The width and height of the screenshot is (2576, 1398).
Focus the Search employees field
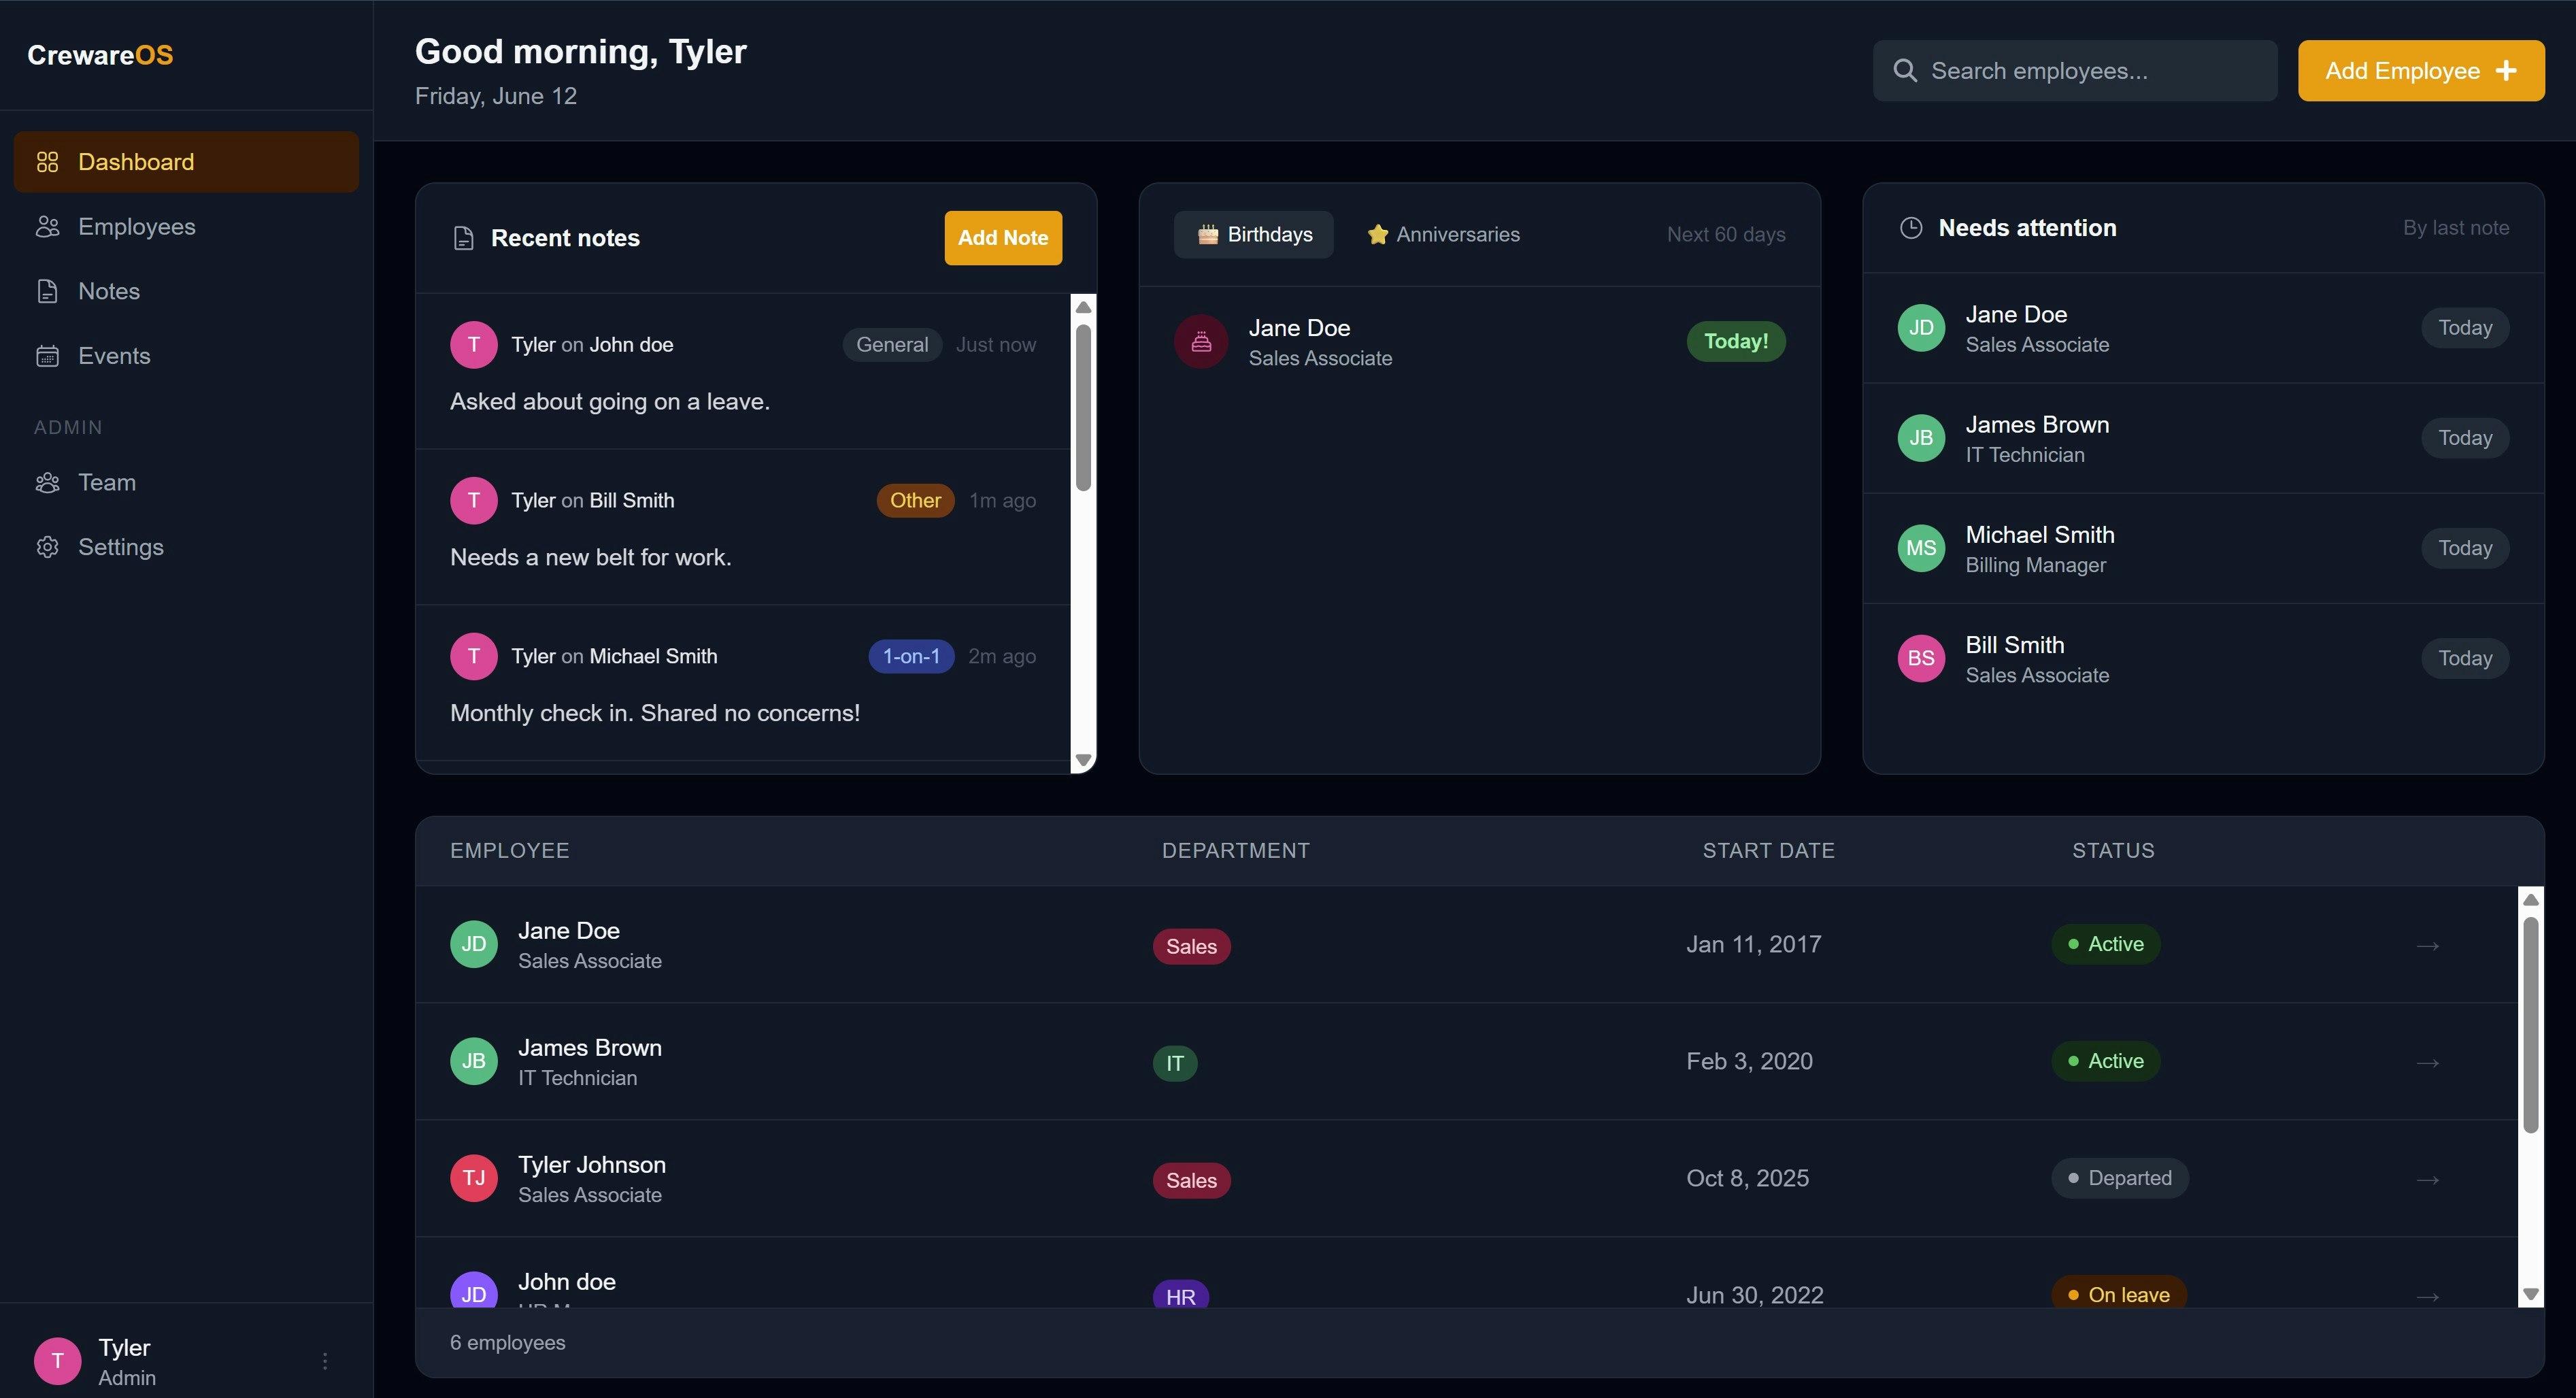point(2075,71)
